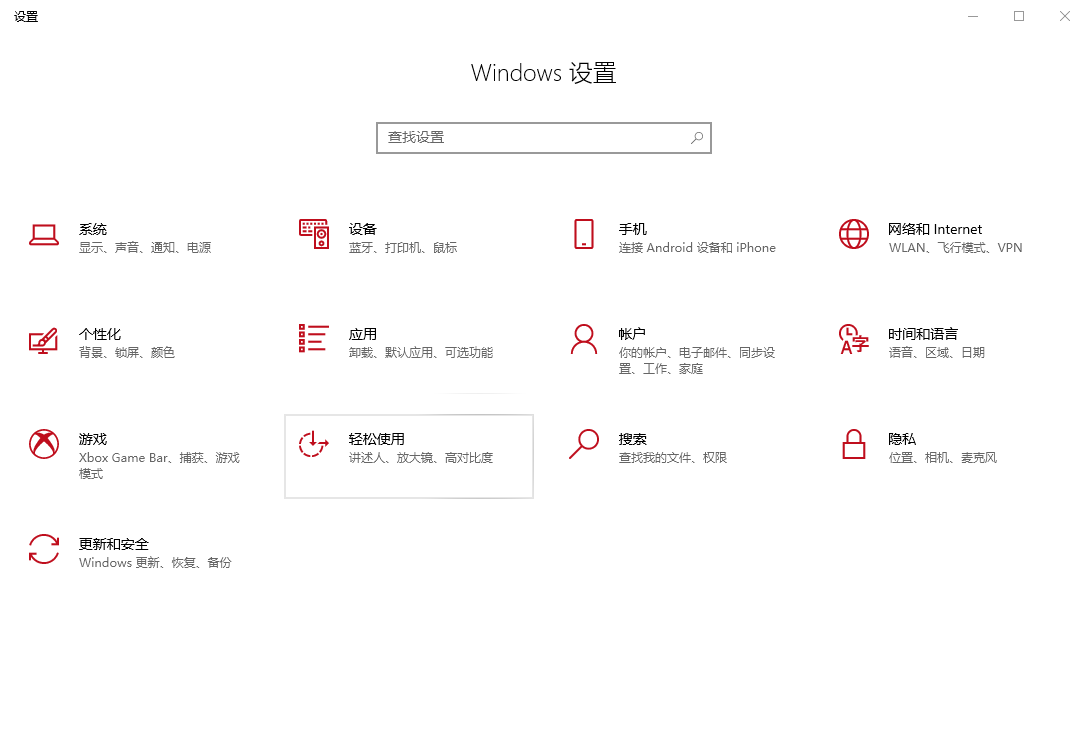The width and height of the screenshot is (1088, 743).
Task: Maximize the 设置 window
Action: click(x=1019, y=16)
